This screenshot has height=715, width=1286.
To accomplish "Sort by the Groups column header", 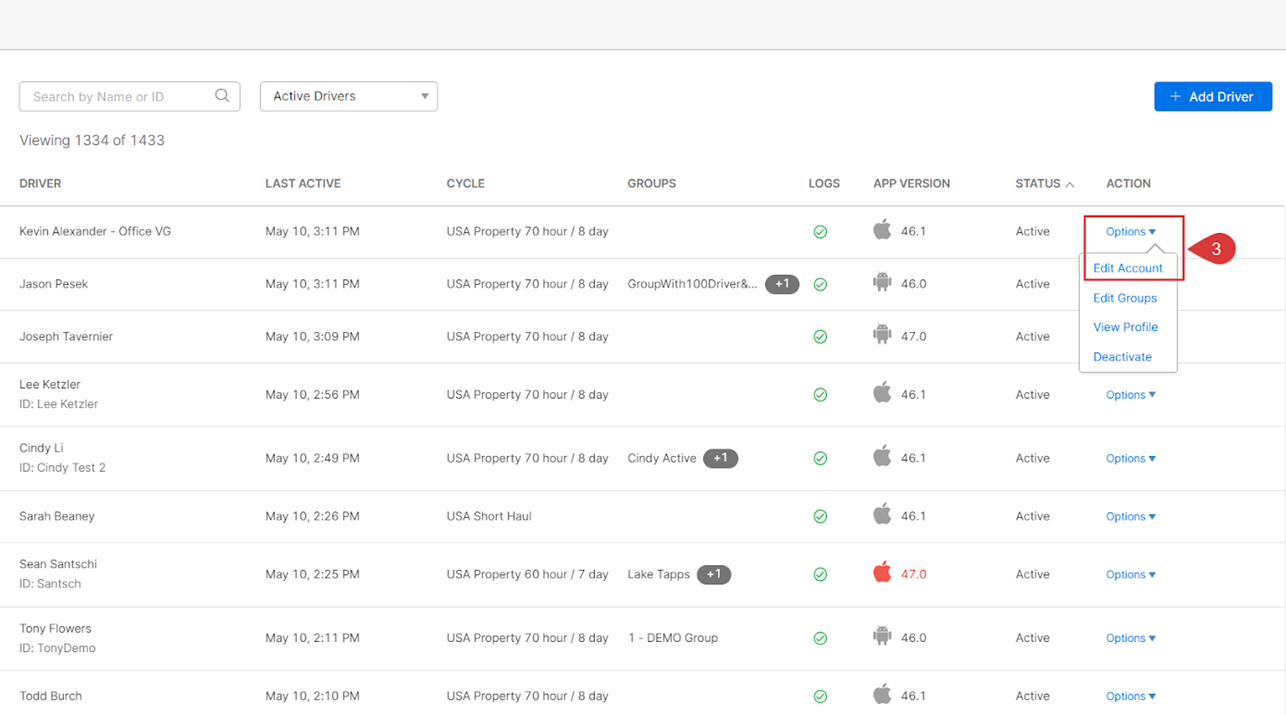I will pos(652,184).
